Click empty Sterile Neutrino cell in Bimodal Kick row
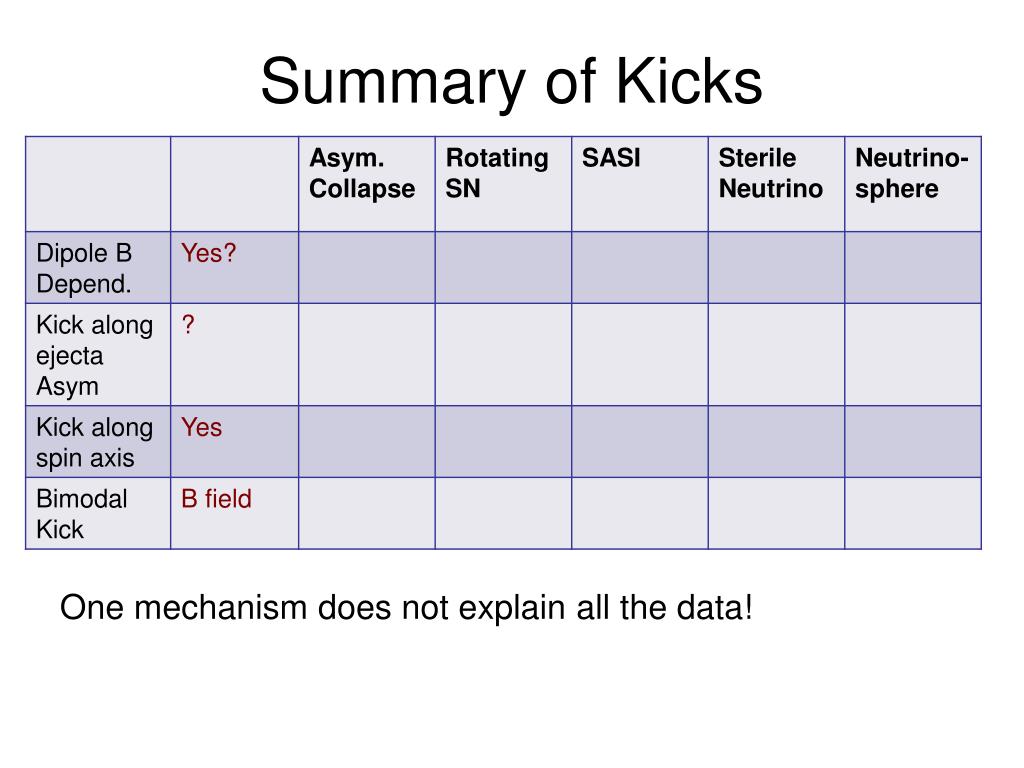Screen dimensions: 1024x768 776,513
